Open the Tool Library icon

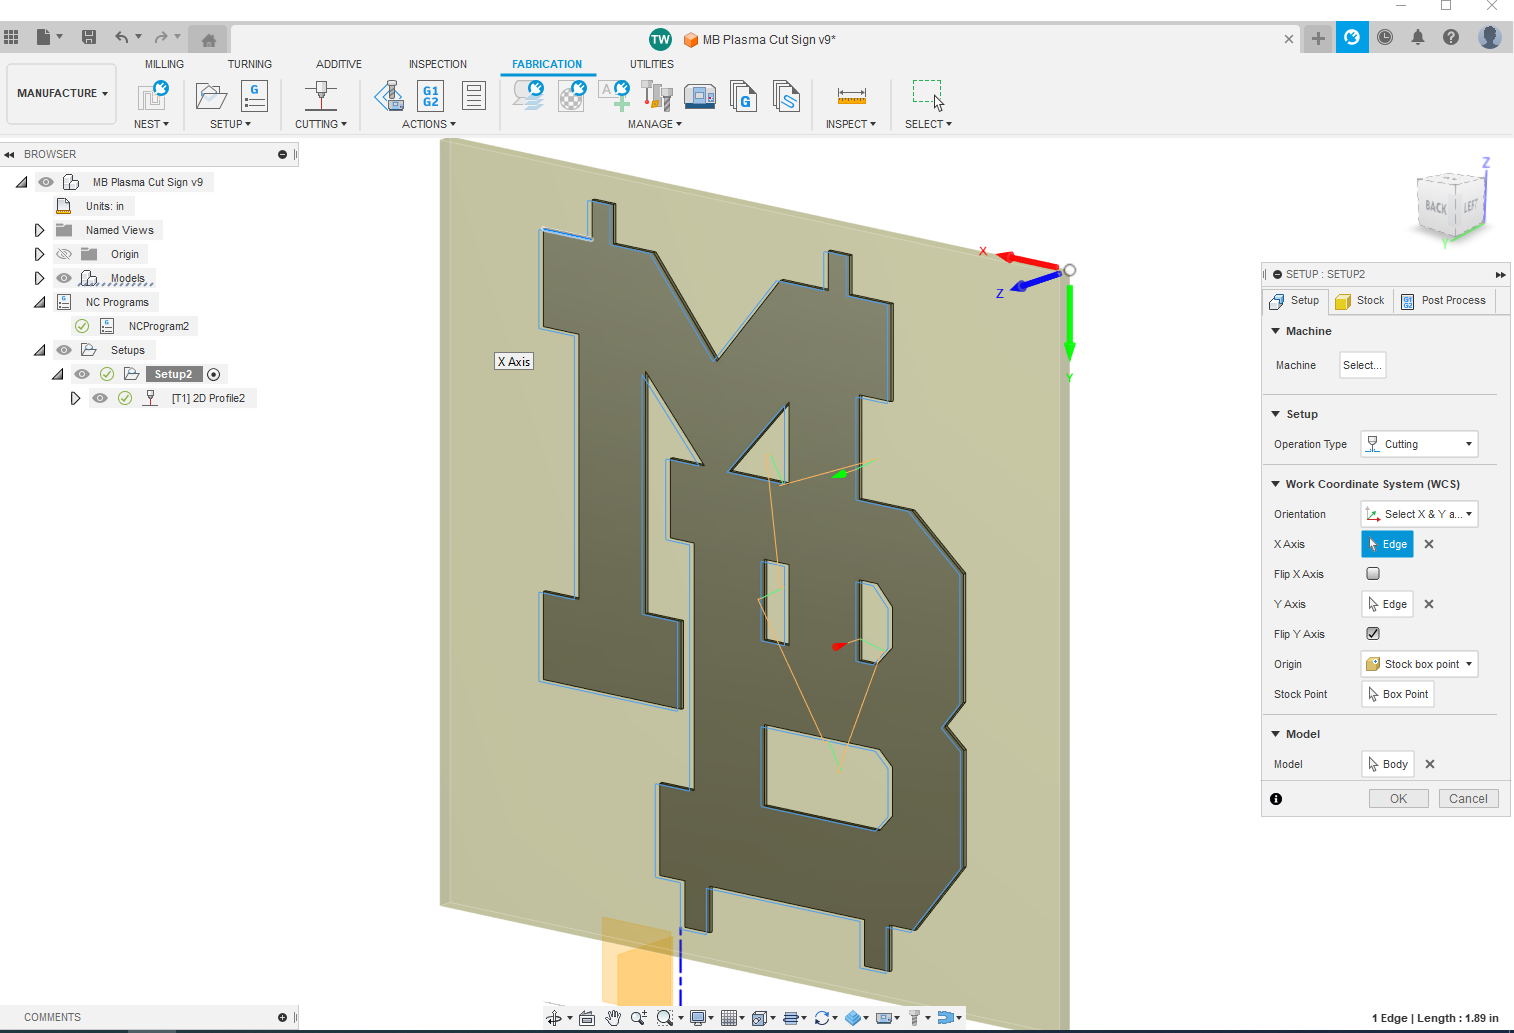pyautogui.click(x=657, y=96)
